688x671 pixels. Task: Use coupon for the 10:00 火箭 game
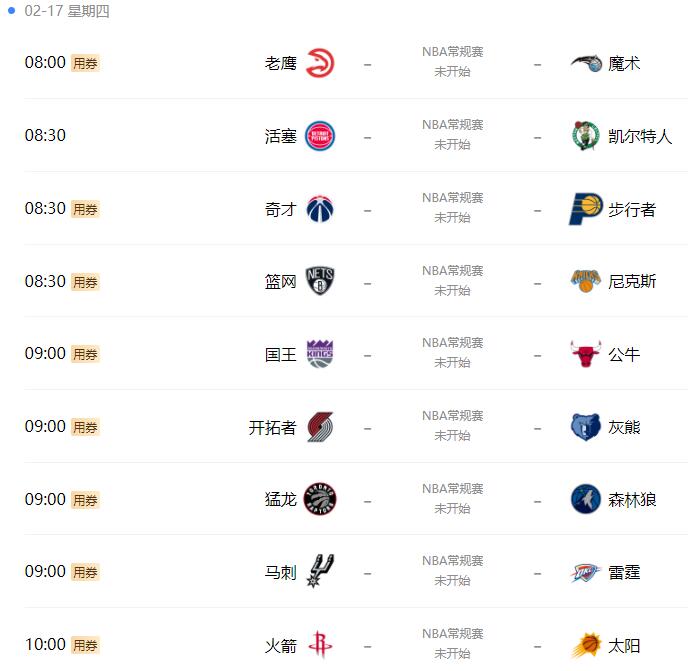point(85,645)
